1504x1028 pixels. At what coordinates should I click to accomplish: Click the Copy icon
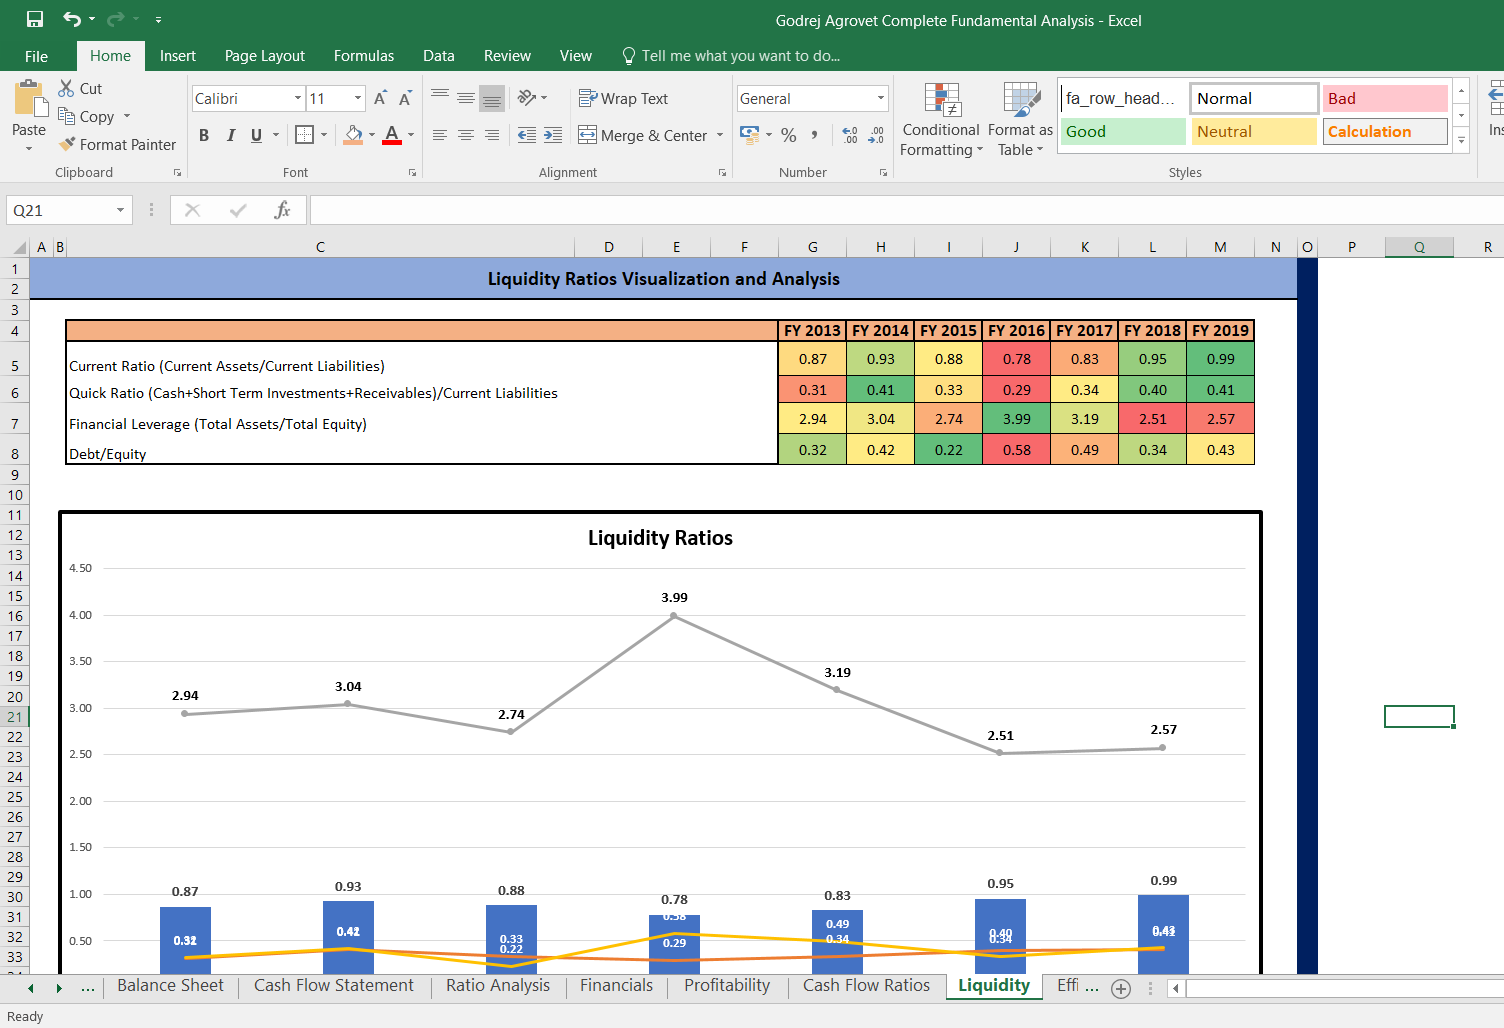(67, 116)
